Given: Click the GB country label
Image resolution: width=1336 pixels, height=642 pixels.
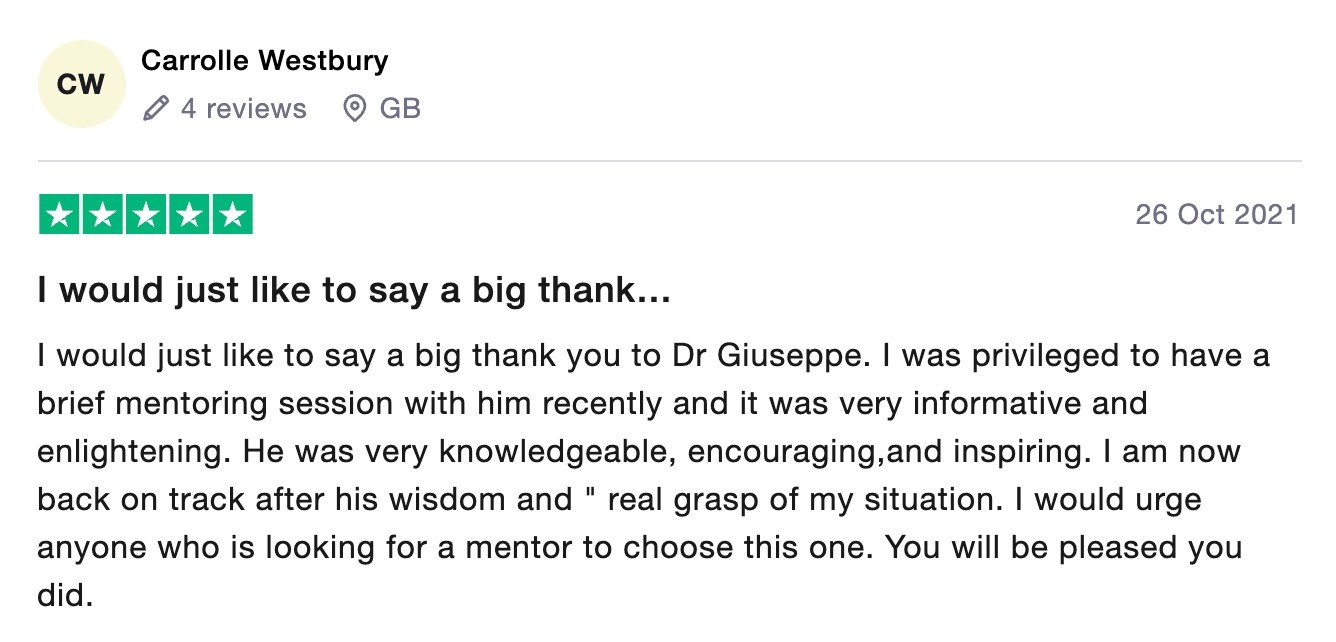Looking at the screenshot, I should 400,108.
